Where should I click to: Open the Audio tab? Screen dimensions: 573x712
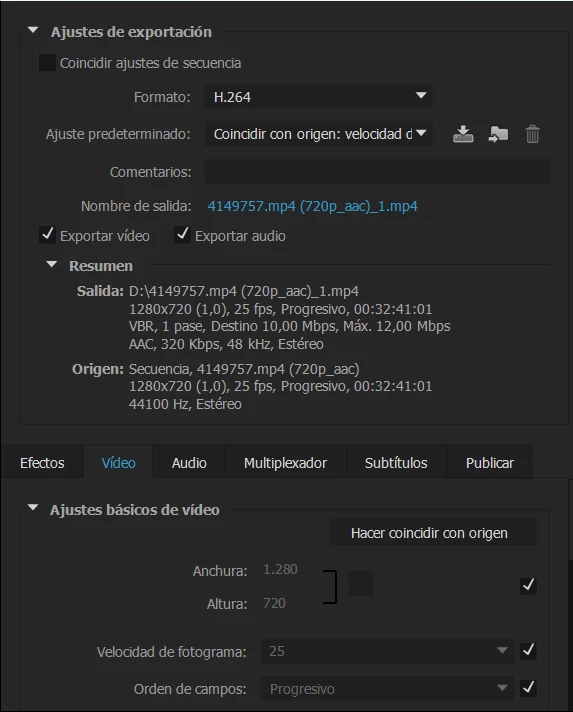pyautogui.click(x=189, y=463)
